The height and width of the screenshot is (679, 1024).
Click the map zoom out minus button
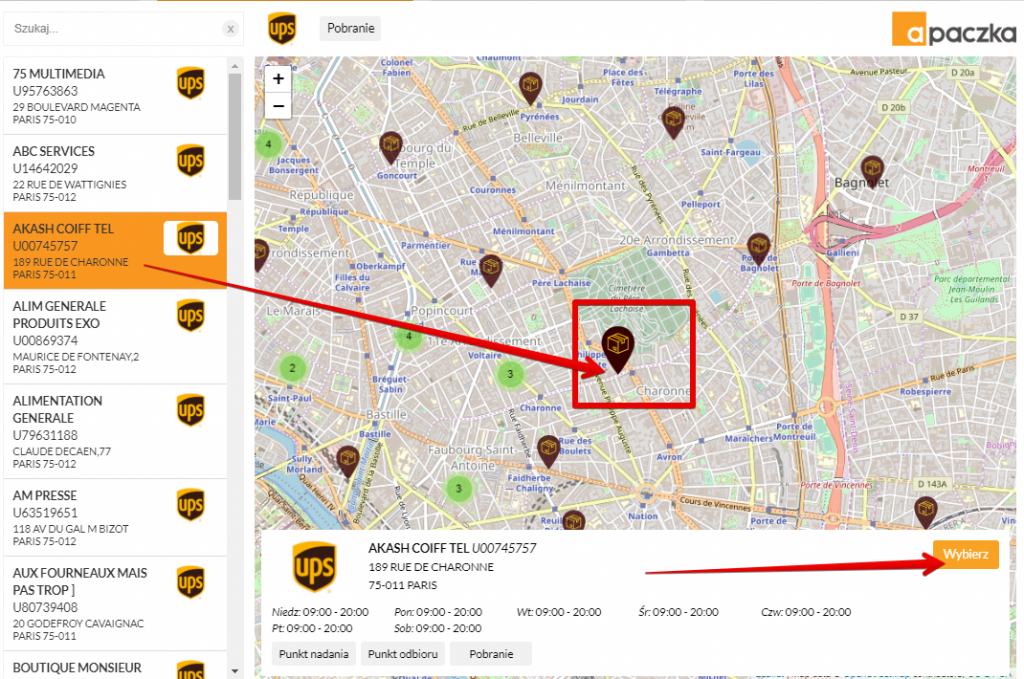pyautogui.click(x=278, y=105)
